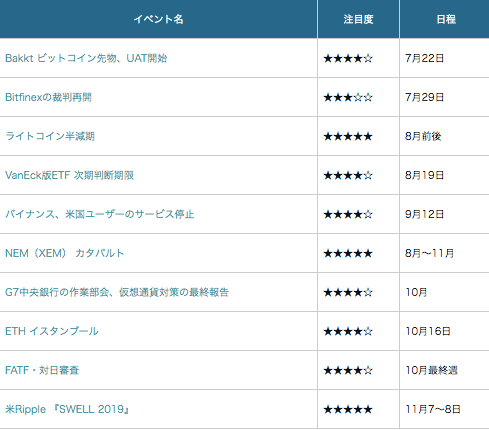
Task: Open the Bakkt ビットコイン先物、UAT開始 link
Action: 86,58
